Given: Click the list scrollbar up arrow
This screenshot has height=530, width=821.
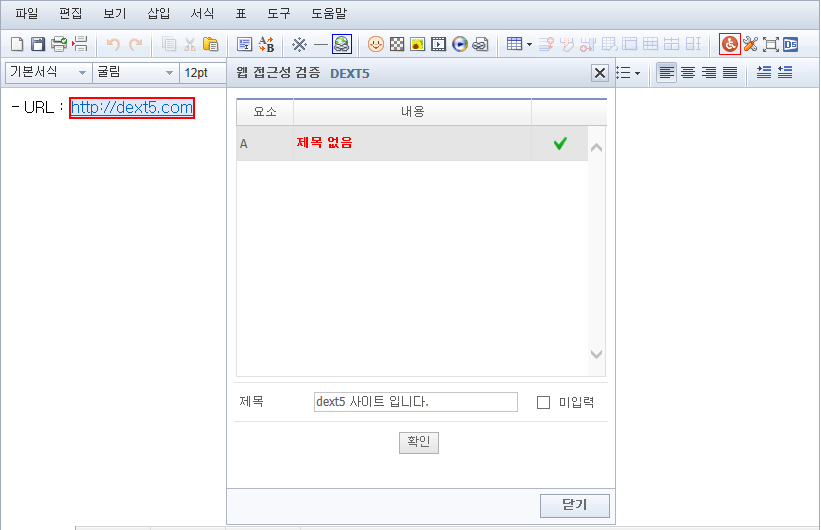Looking at the screenshot, I should (x=596, y=148).
